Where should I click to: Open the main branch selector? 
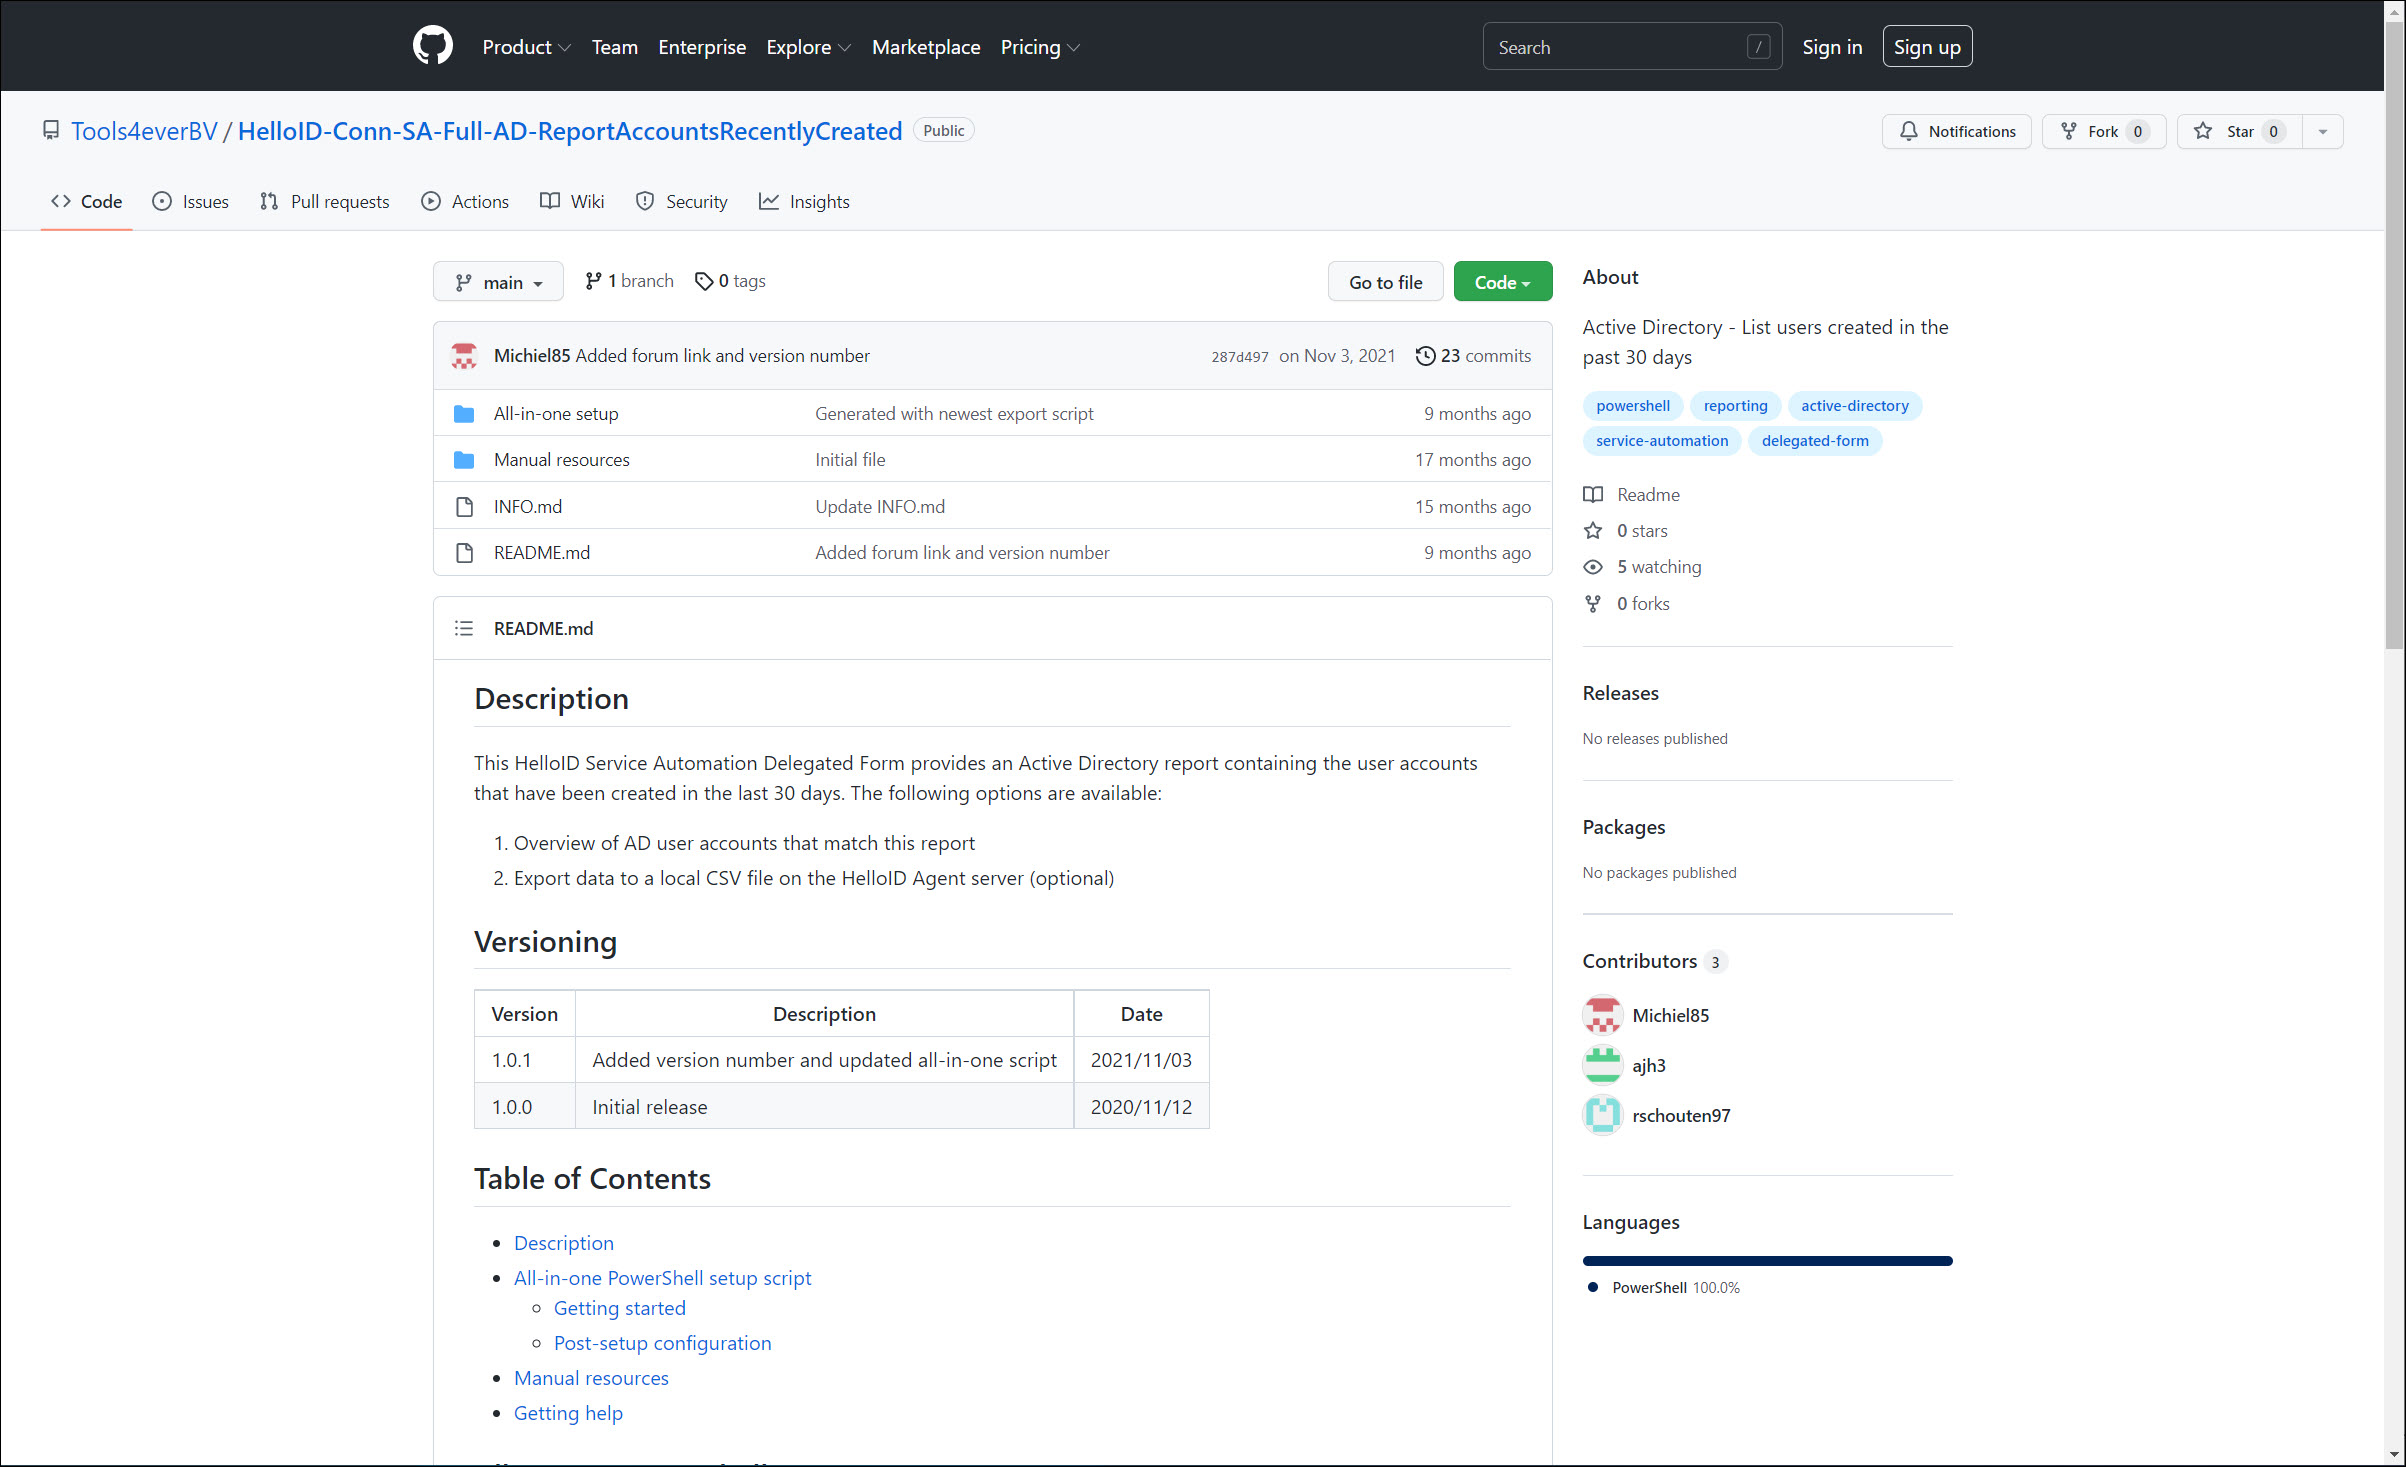(498, 282)
